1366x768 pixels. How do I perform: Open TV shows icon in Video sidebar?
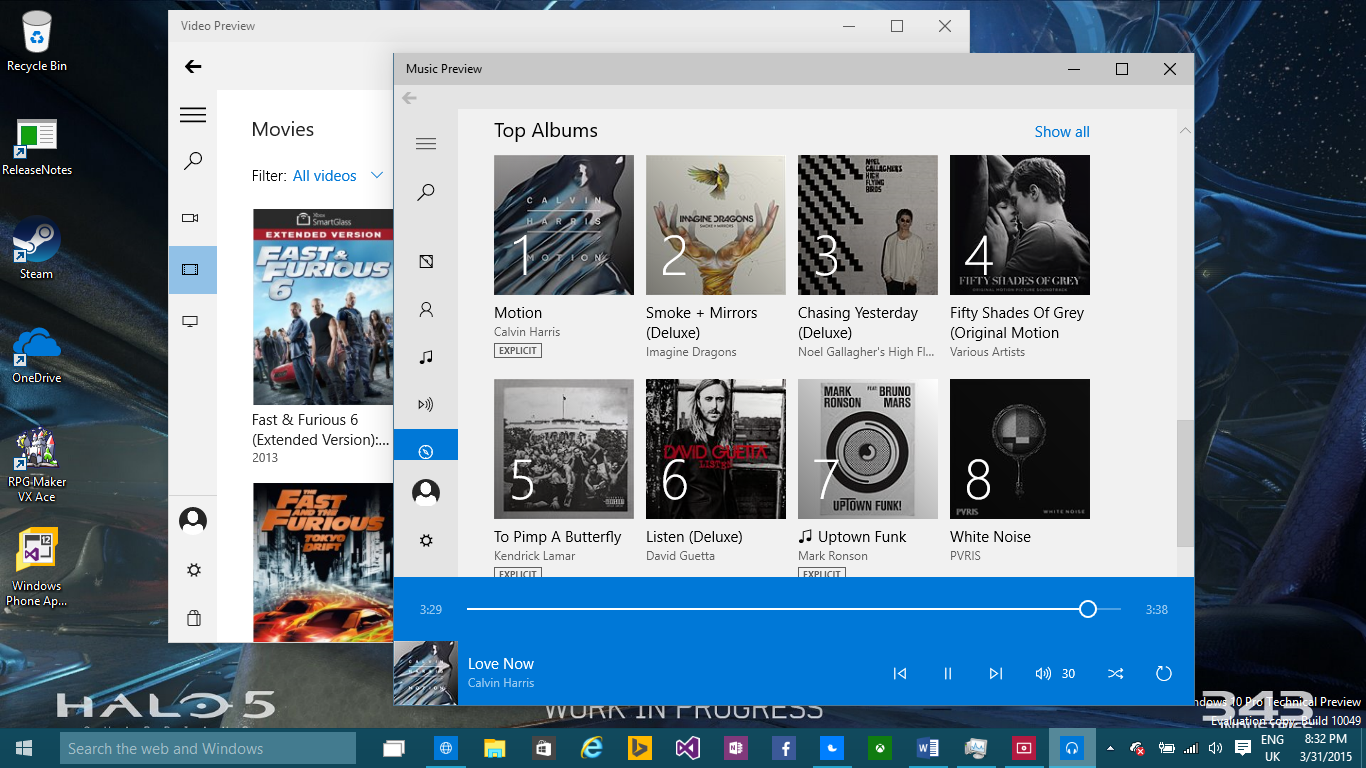point(190,321)
